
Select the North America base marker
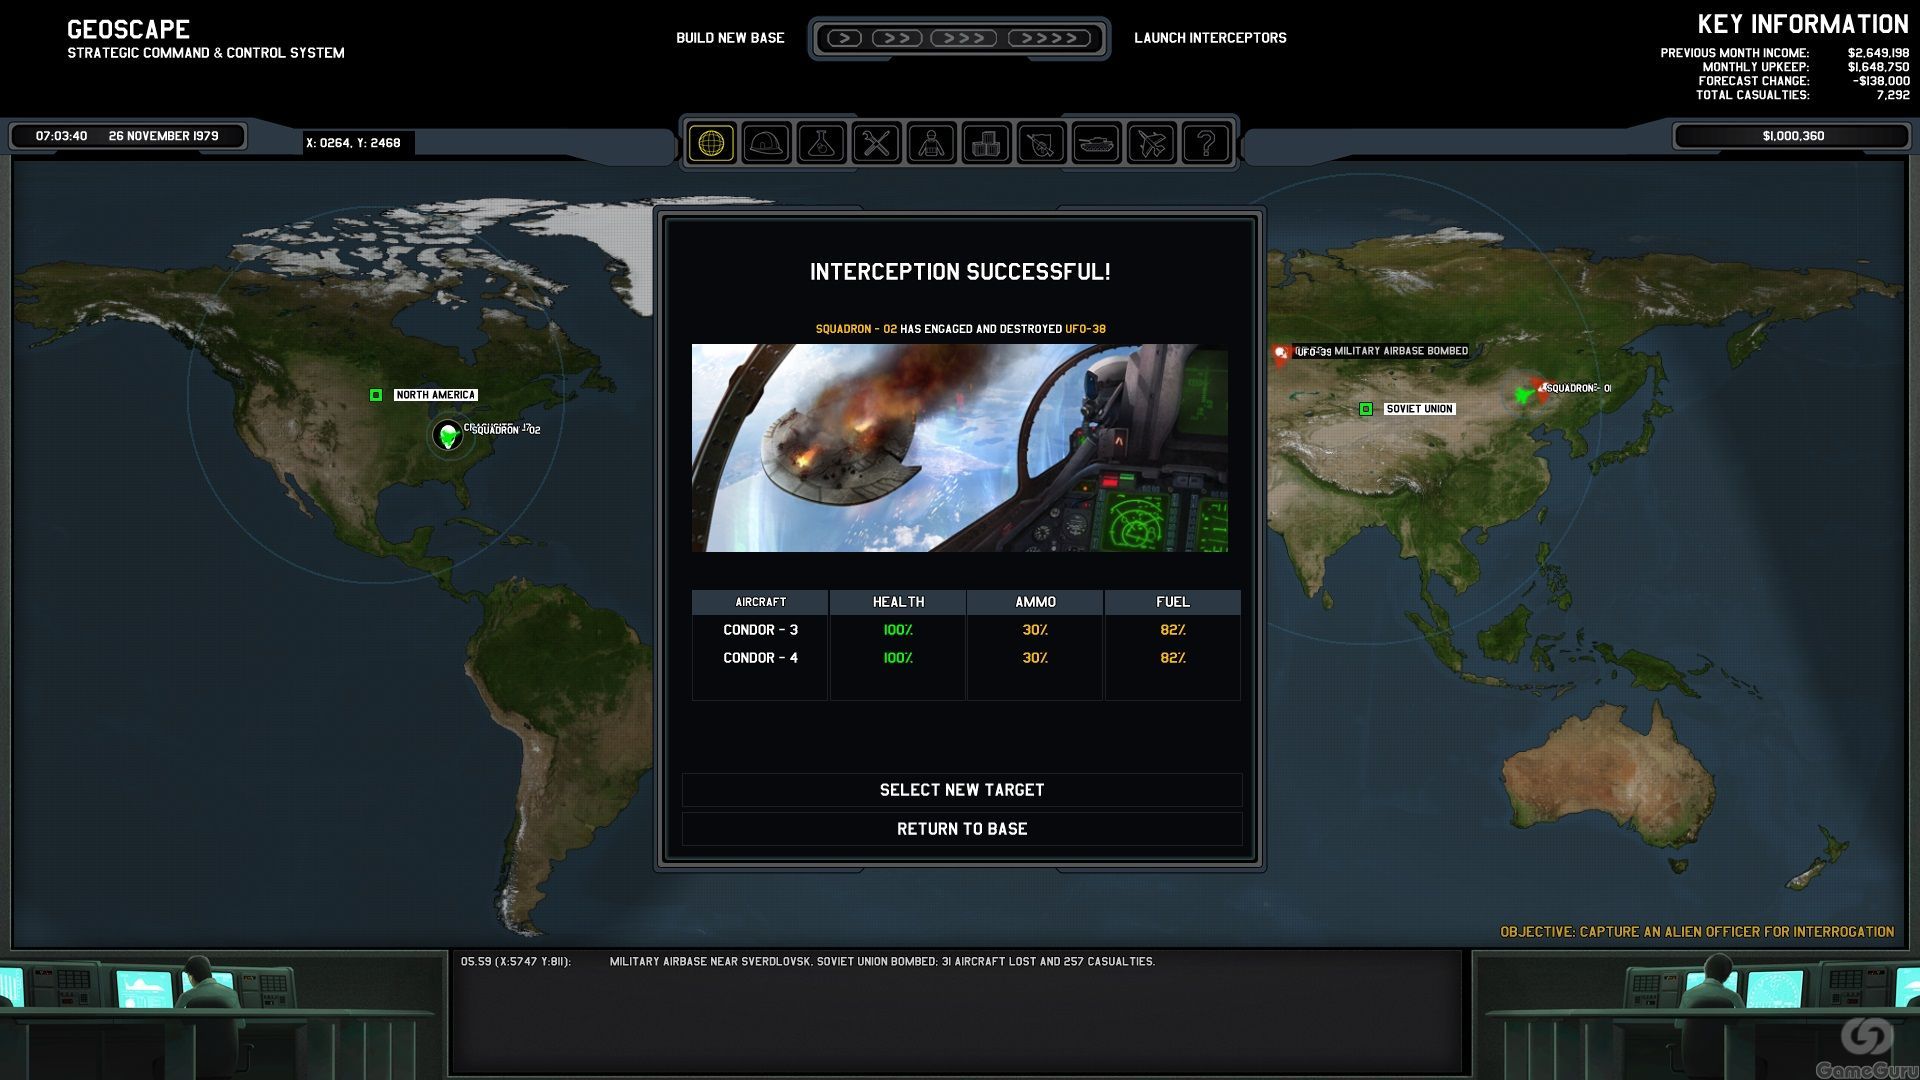click(x=376, y=395)
